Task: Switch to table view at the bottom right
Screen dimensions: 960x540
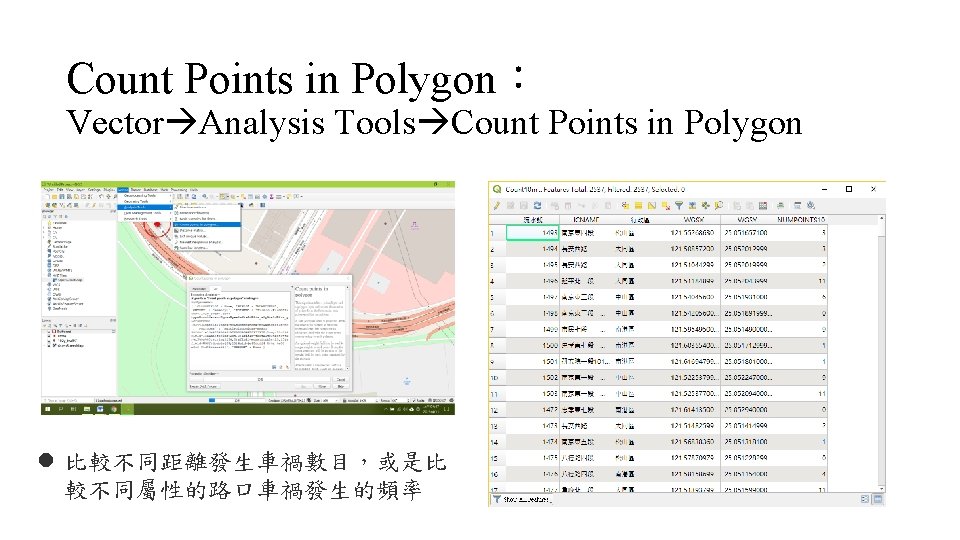Action: pyautogui.click(x=877, y=499)
